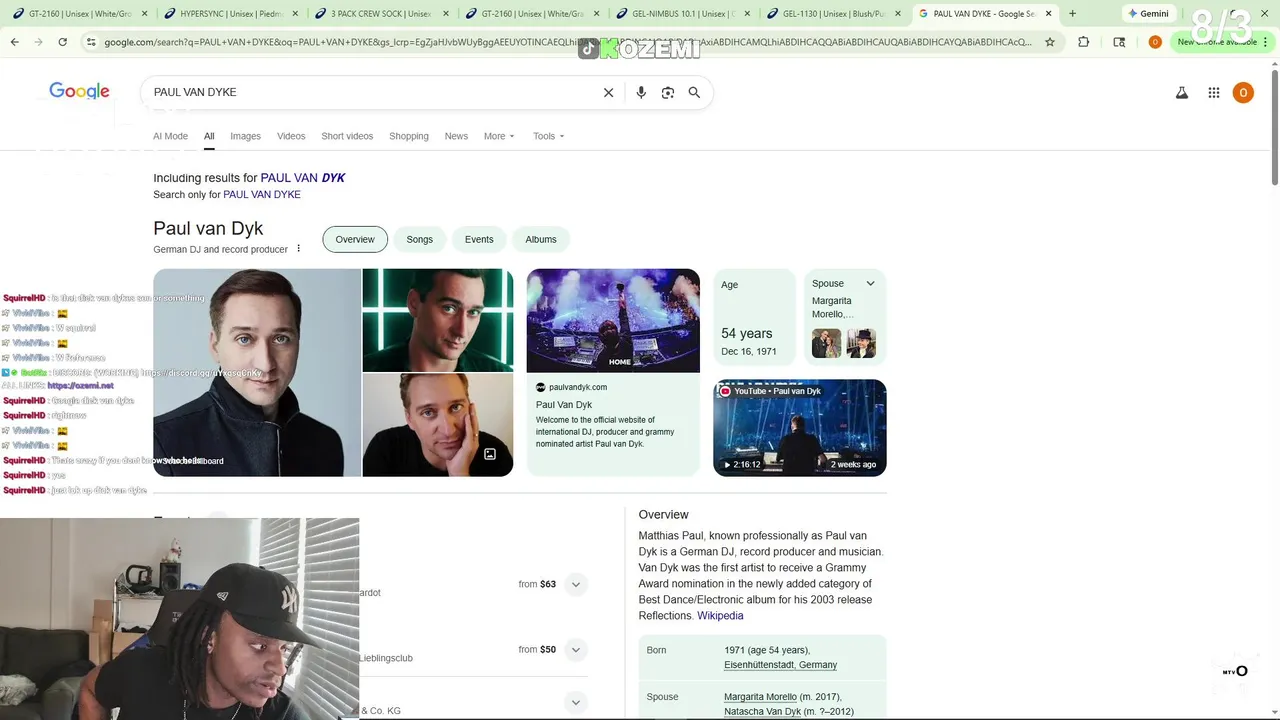The image size is (1280, 720).
Task: Switch to AI Mode tab
Action: pos(170,136)
